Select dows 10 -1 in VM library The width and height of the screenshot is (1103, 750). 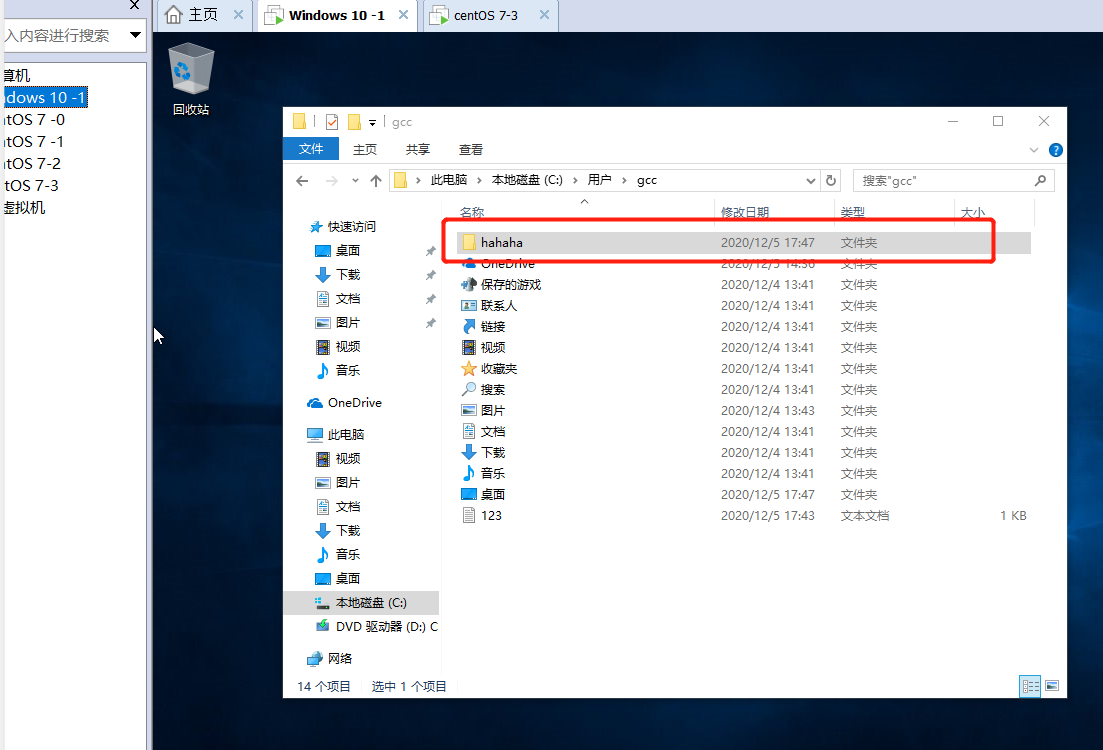coord(45,97)
